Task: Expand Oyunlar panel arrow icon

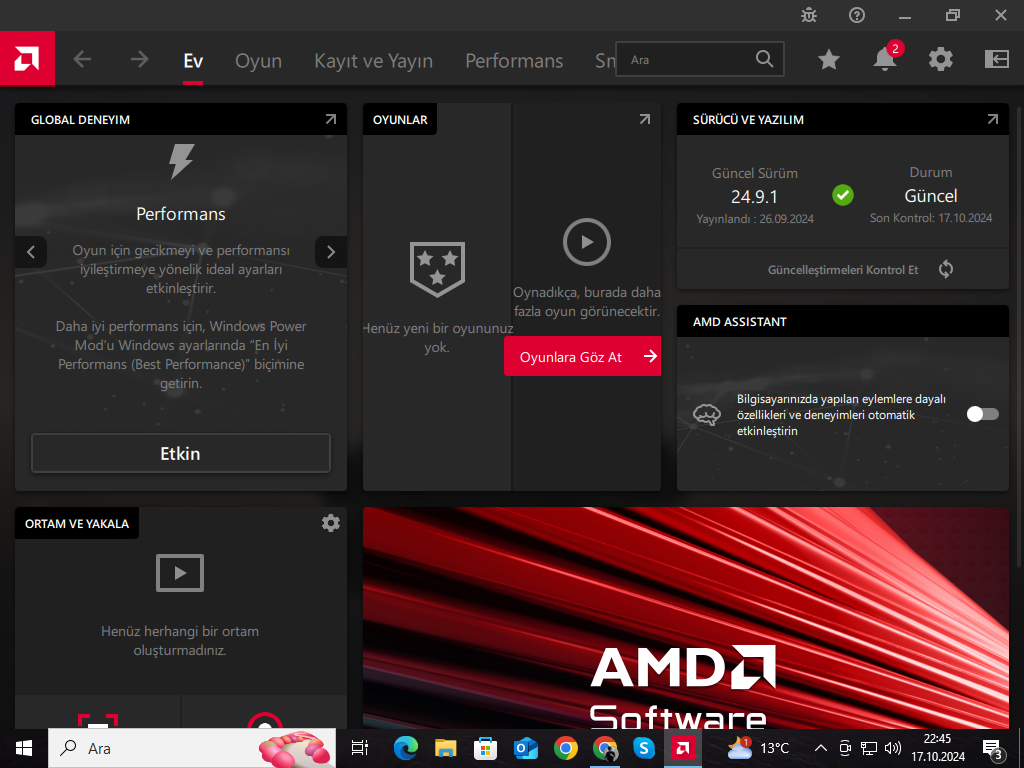Action: click(x=645, y=120)
